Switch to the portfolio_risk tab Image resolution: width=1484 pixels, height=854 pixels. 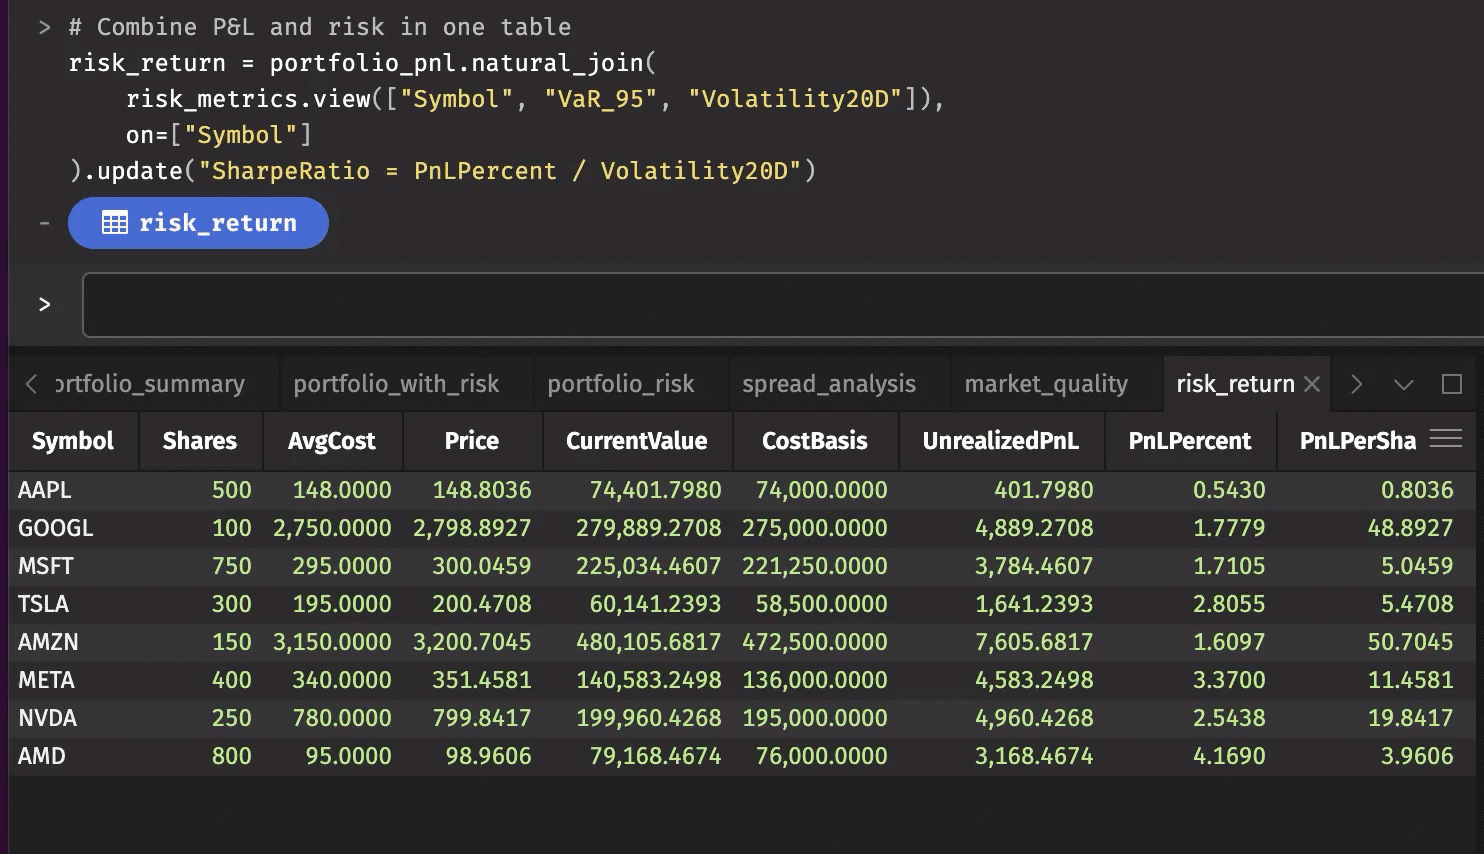620,384
